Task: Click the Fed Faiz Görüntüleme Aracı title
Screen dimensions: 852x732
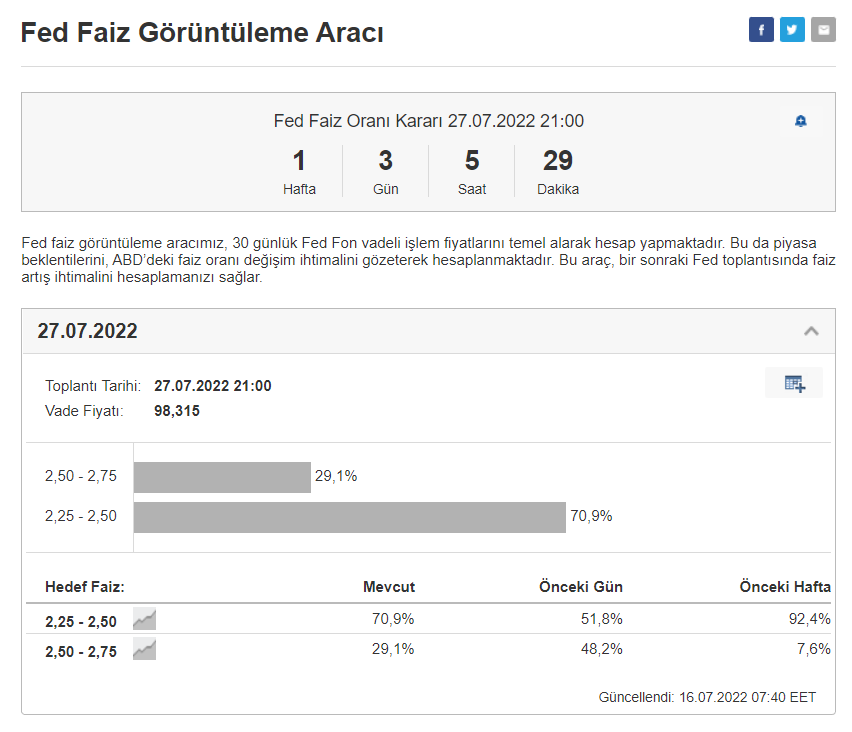Action: tap(202, 32)
